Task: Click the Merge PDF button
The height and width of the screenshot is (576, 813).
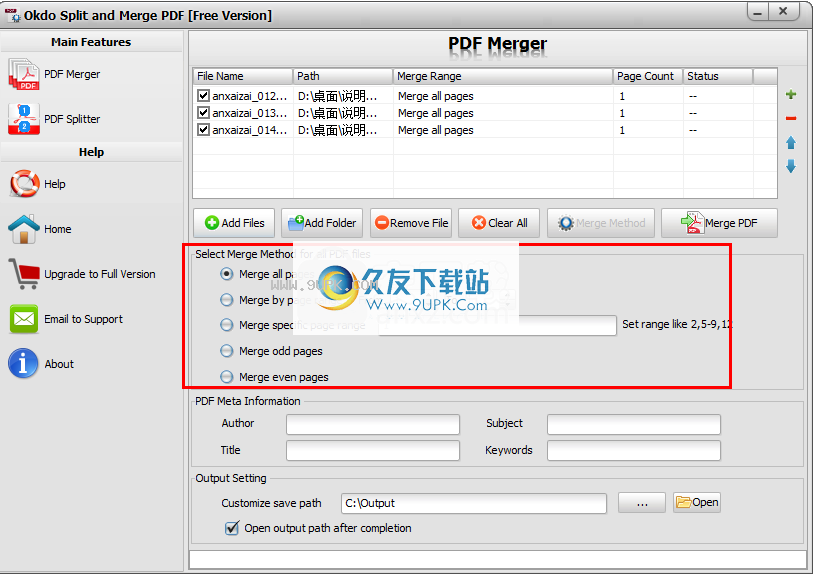Action: coord(719,223)
